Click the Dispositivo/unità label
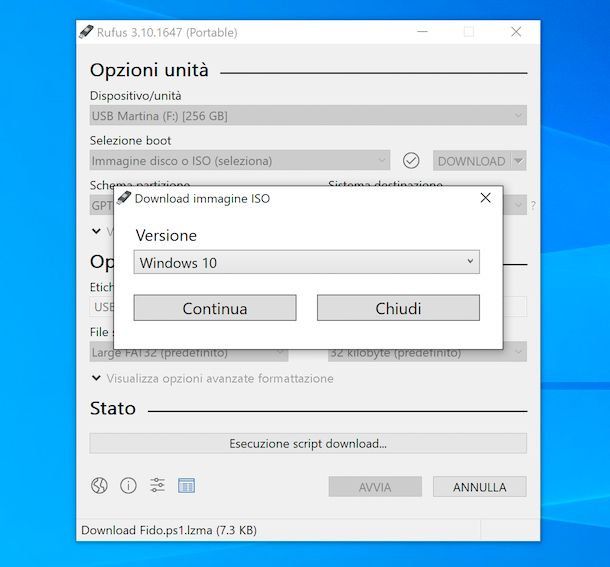This screenshot has width=610, height=567. point(135,95)
